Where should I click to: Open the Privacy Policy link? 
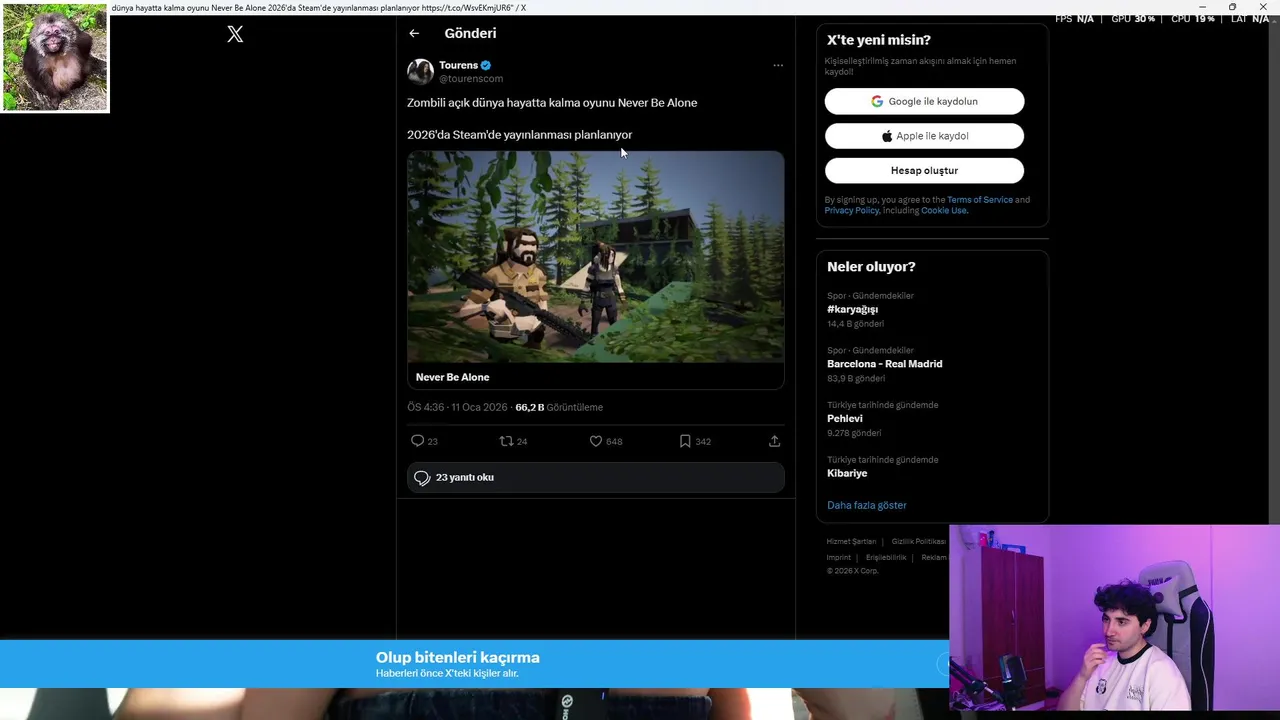[851, 211]
